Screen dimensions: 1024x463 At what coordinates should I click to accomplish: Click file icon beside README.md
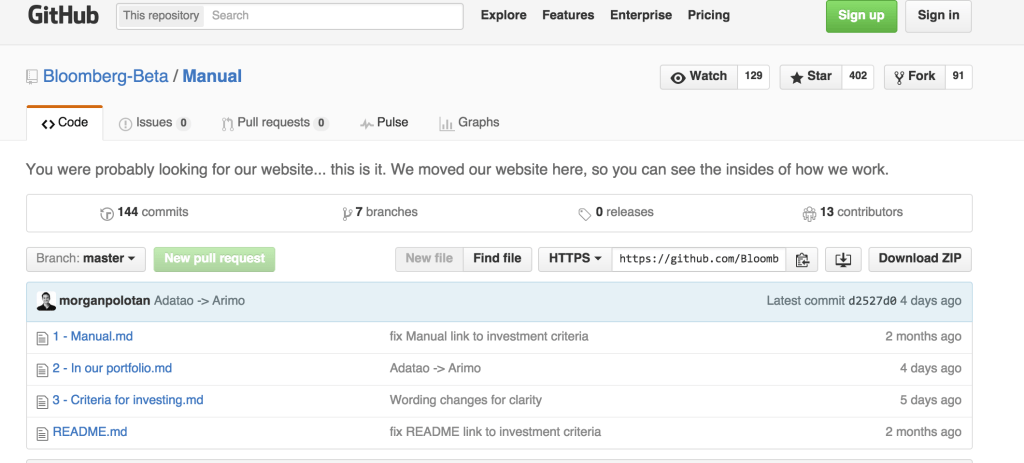42,433
